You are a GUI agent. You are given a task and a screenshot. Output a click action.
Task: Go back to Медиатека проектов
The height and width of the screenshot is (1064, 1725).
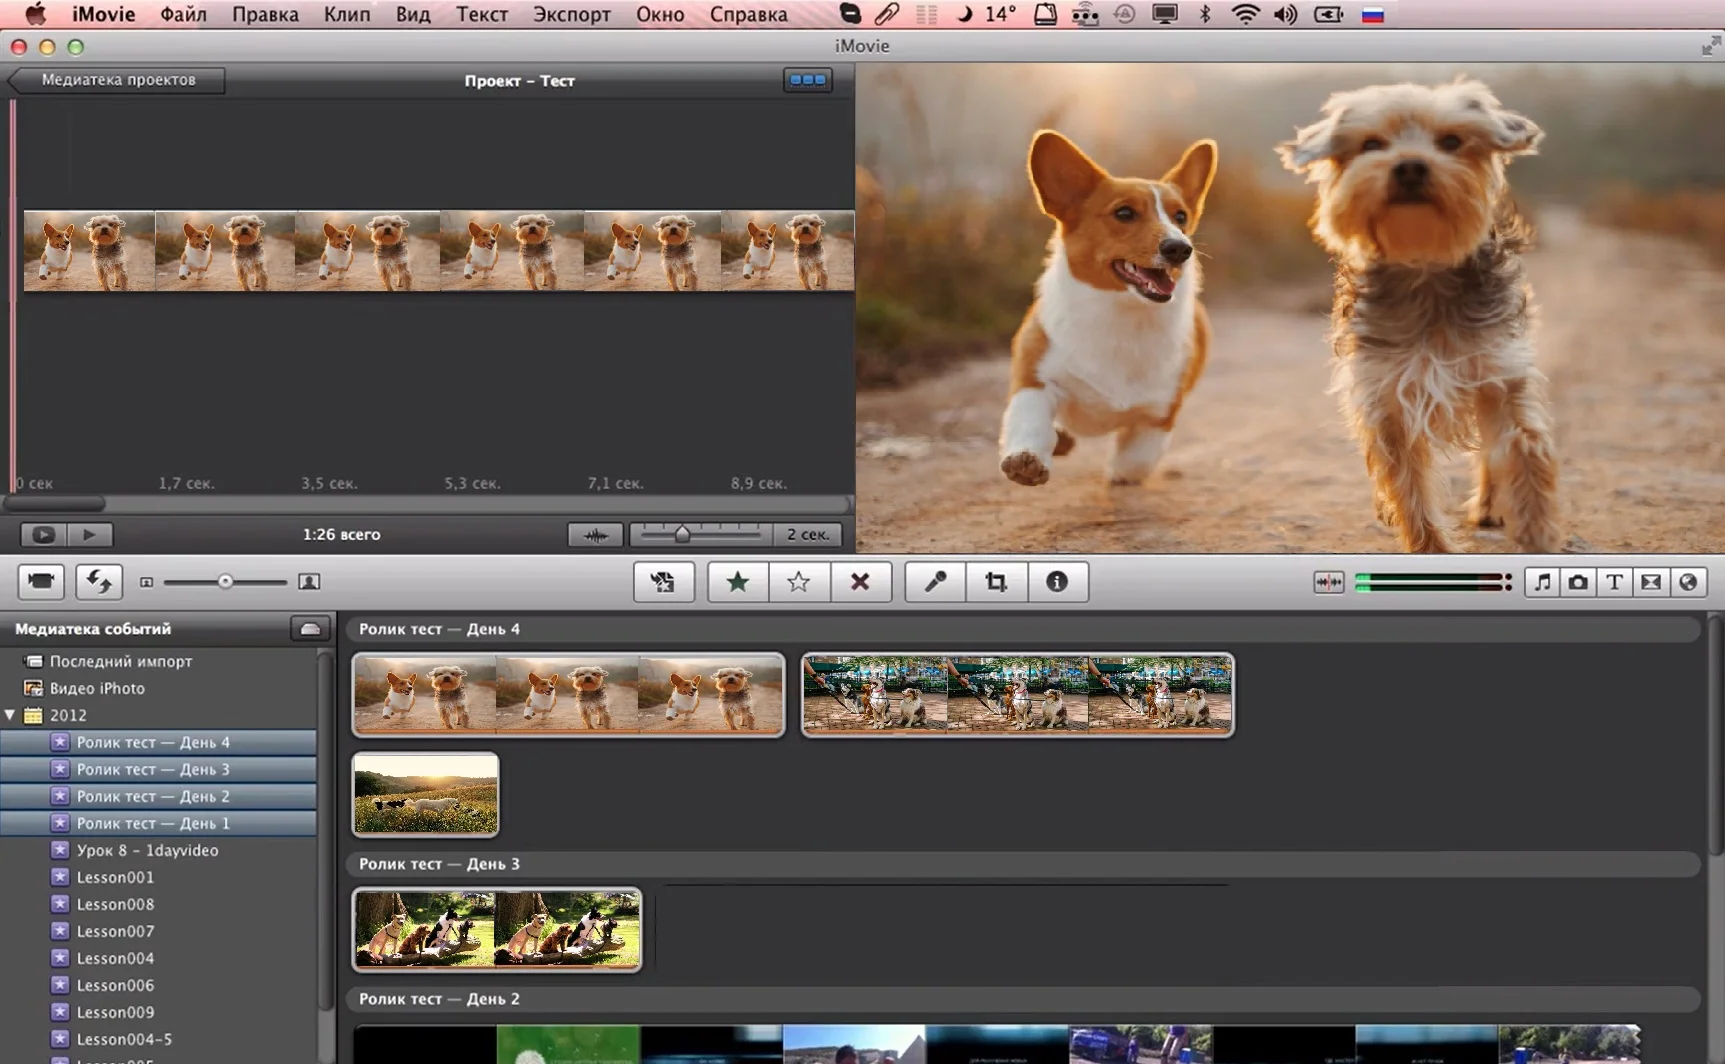(117, 80)
